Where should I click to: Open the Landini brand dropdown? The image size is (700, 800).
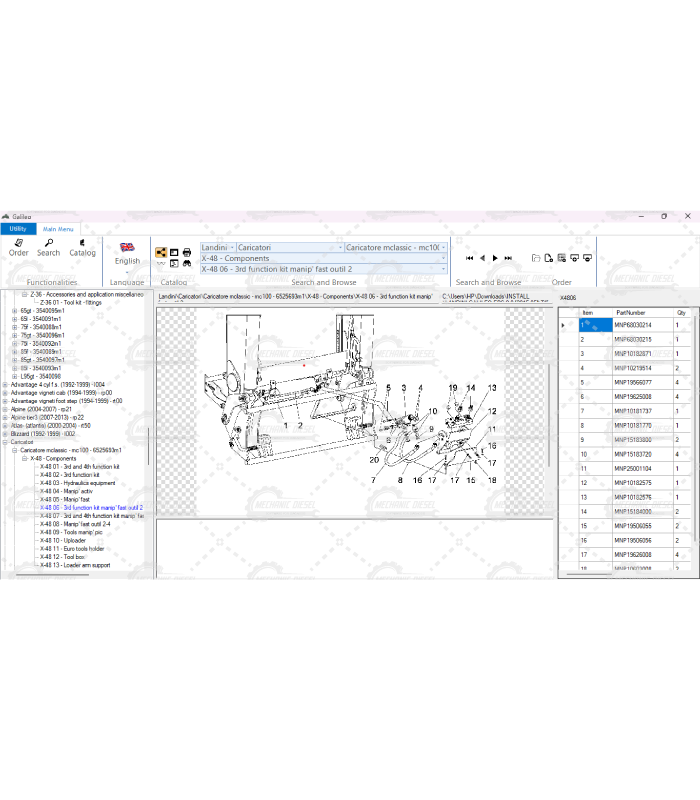click(232, 247)
